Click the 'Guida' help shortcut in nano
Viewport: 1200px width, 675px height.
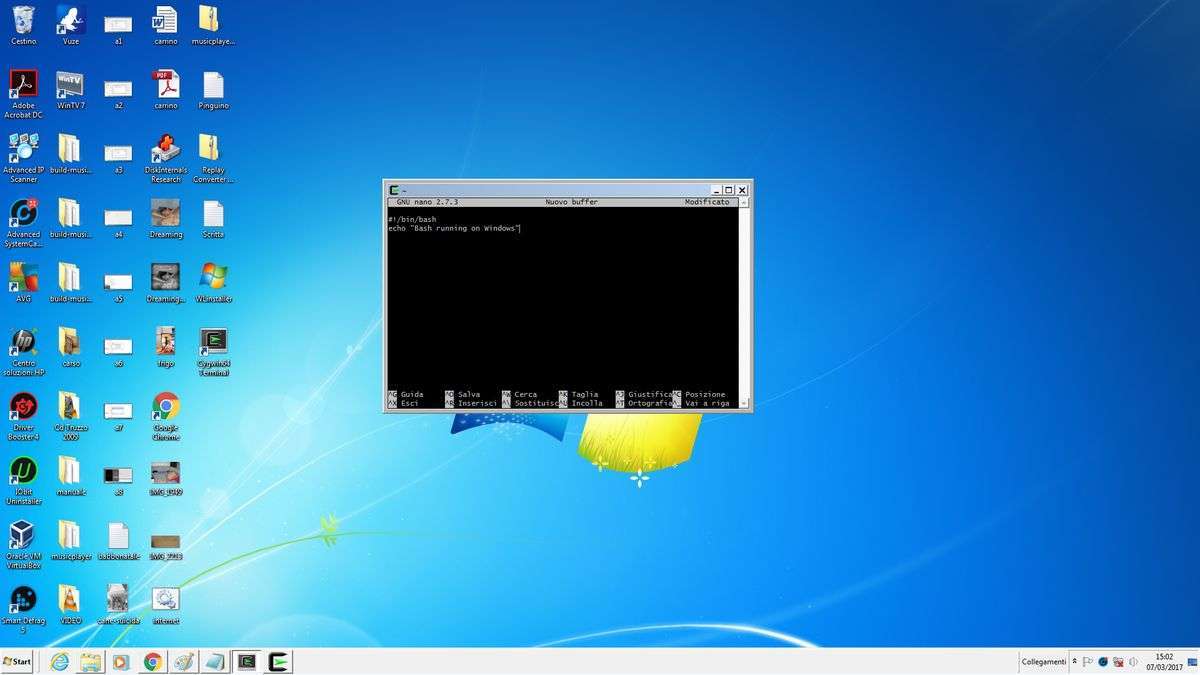tap(411, 394)
